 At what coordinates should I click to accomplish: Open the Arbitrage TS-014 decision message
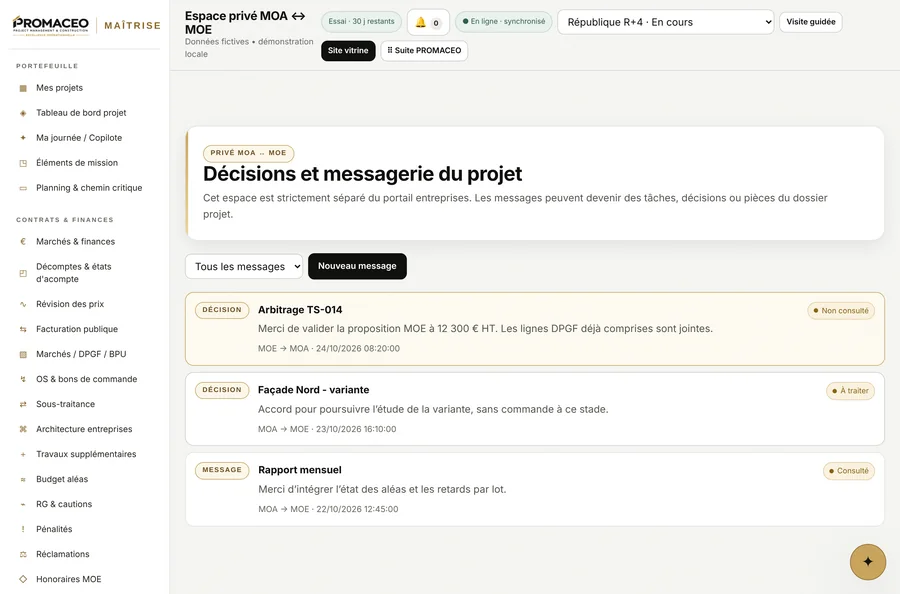point(534,329)
